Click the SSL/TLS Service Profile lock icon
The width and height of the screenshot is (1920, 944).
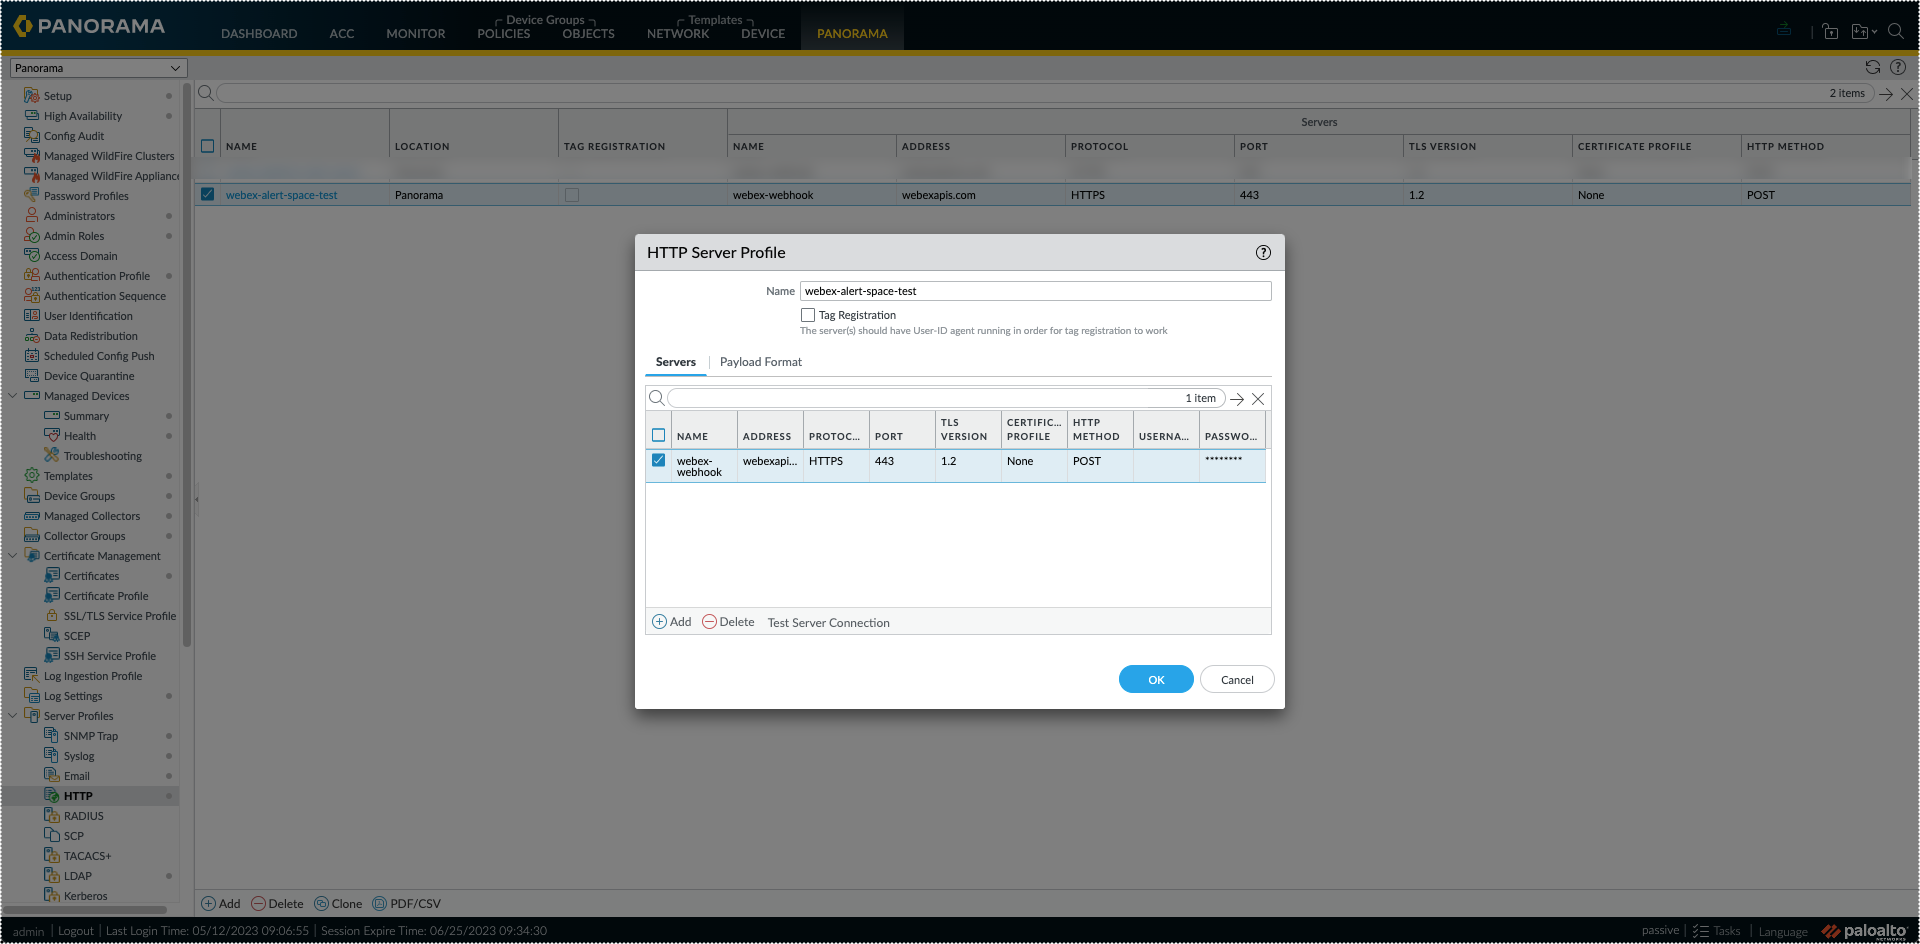click(x=52, y=616)
